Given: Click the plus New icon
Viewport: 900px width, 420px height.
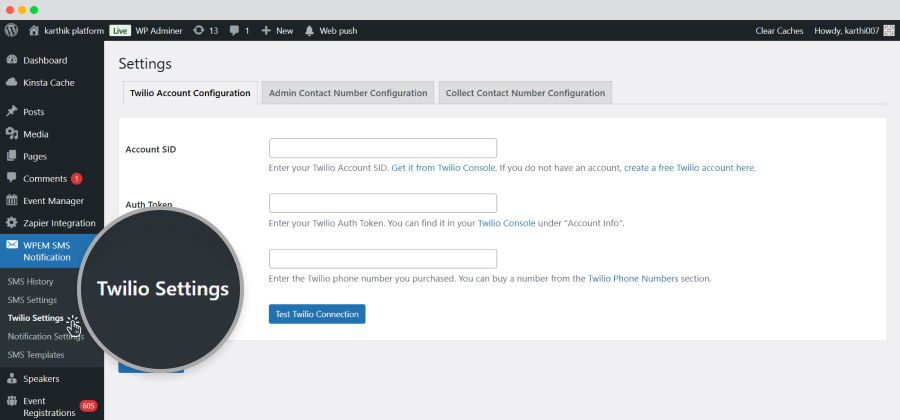Looking at the screenshot, I should [x=266, y=30].
